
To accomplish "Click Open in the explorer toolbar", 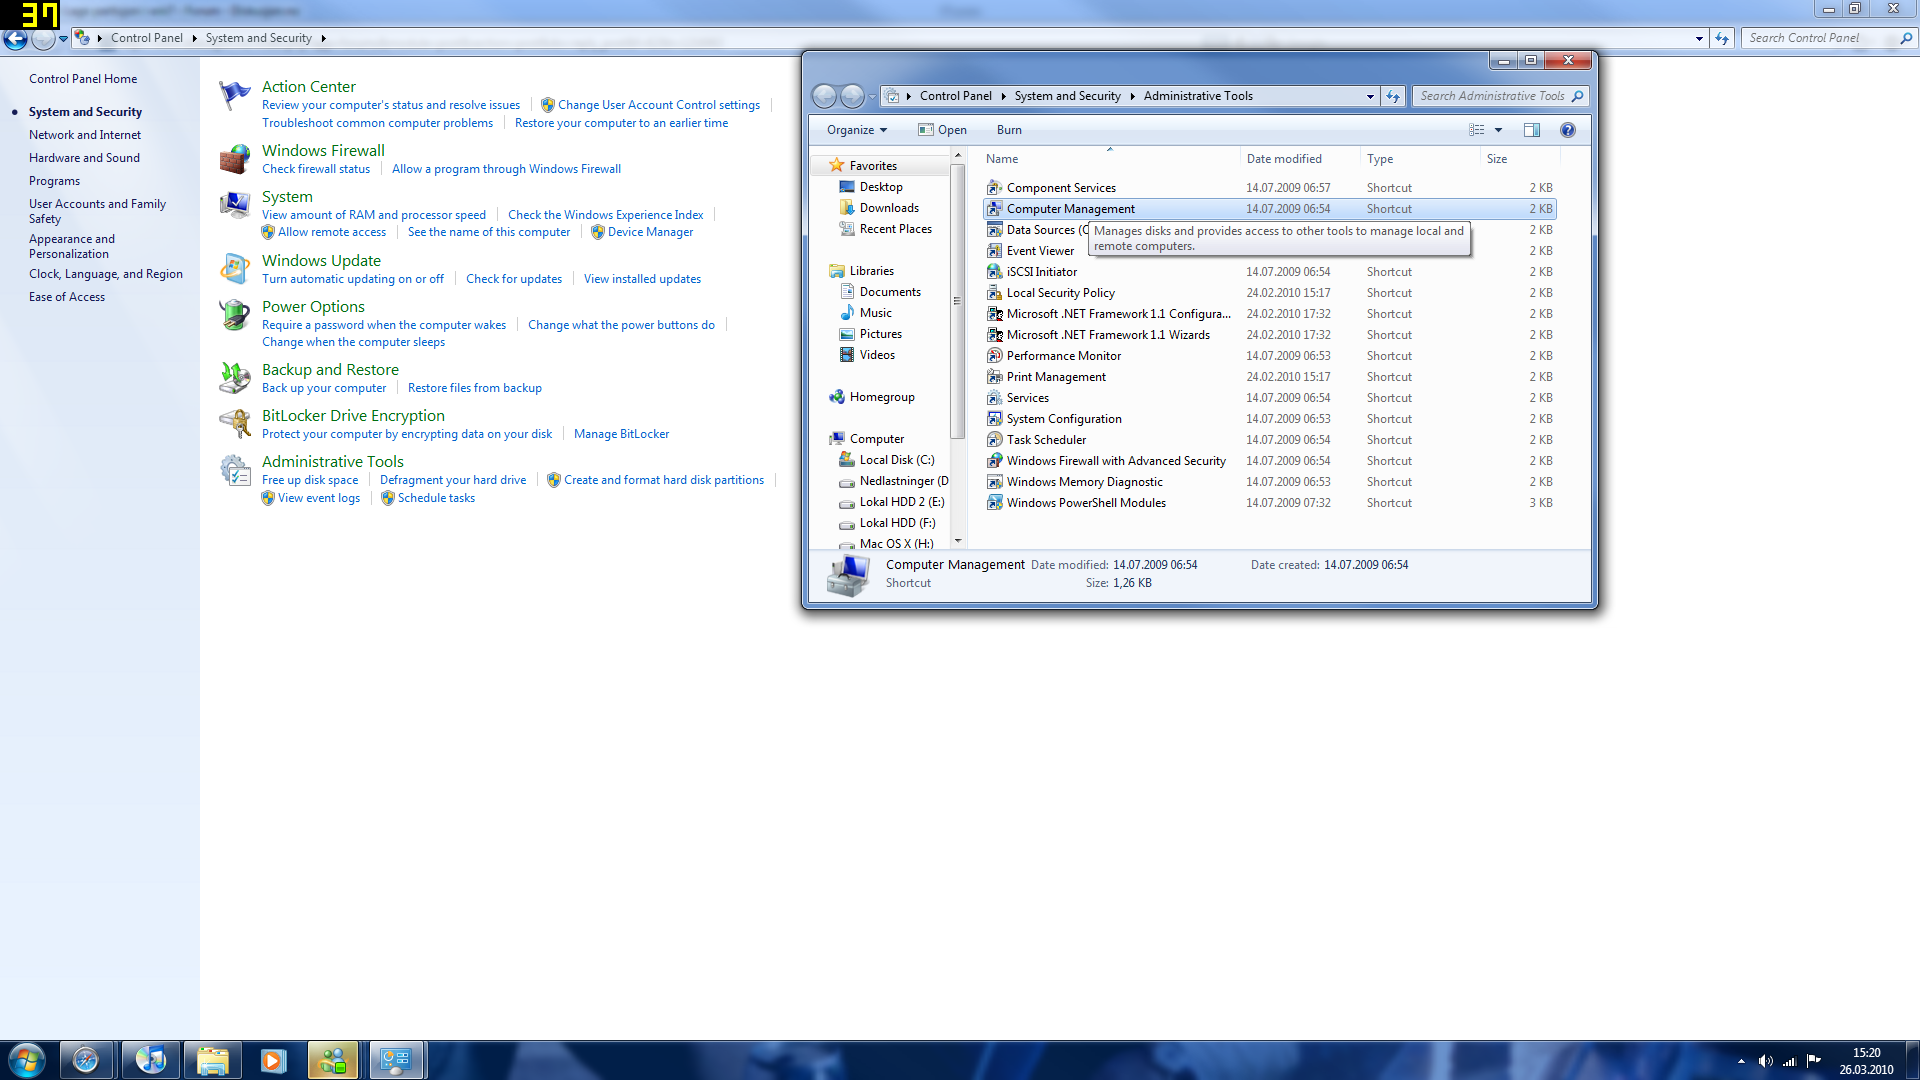I will pyautogui.click(x=942, y=130).
